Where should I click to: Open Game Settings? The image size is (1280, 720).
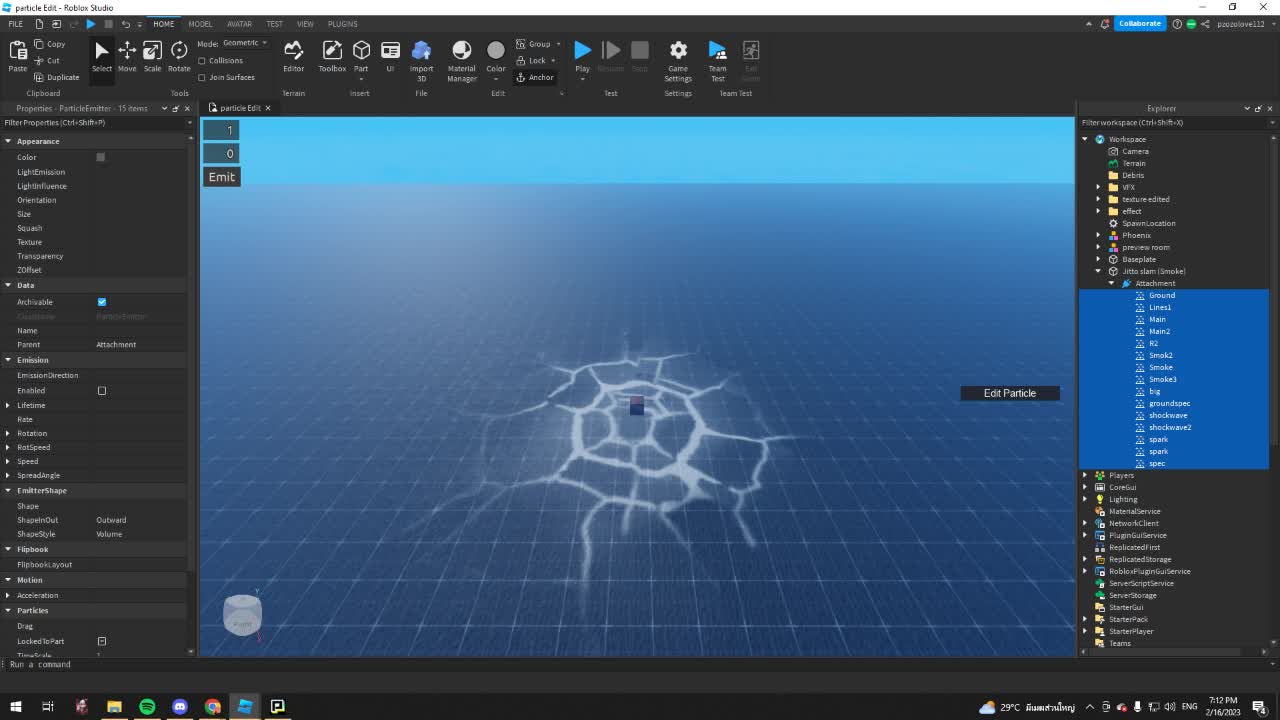pos(678,60)
